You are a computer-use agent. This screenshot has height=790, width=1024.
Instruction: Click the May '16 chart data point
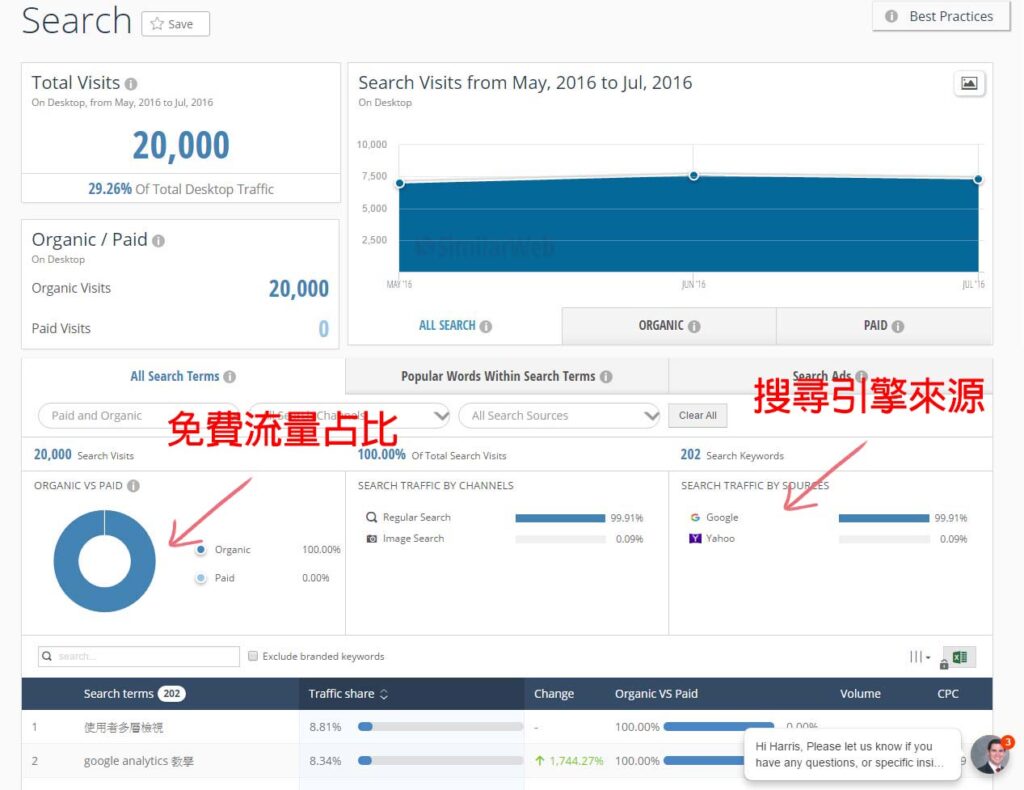click(x=400, y=183)
